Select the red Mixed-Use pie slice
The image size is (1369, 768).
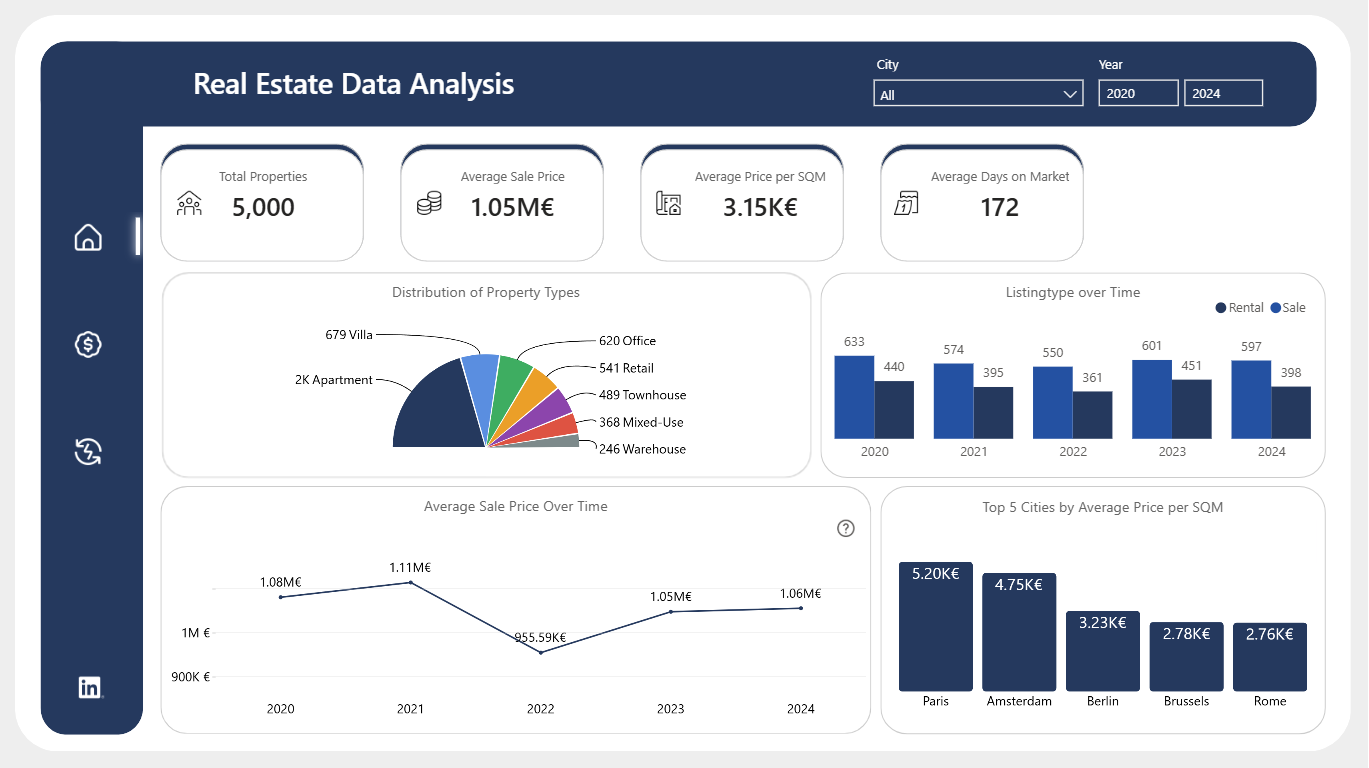coord(558,428)
